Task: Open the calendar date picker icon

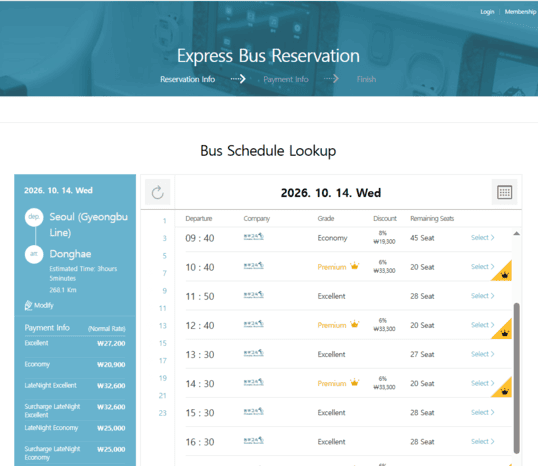Action: tap(504, 192)
